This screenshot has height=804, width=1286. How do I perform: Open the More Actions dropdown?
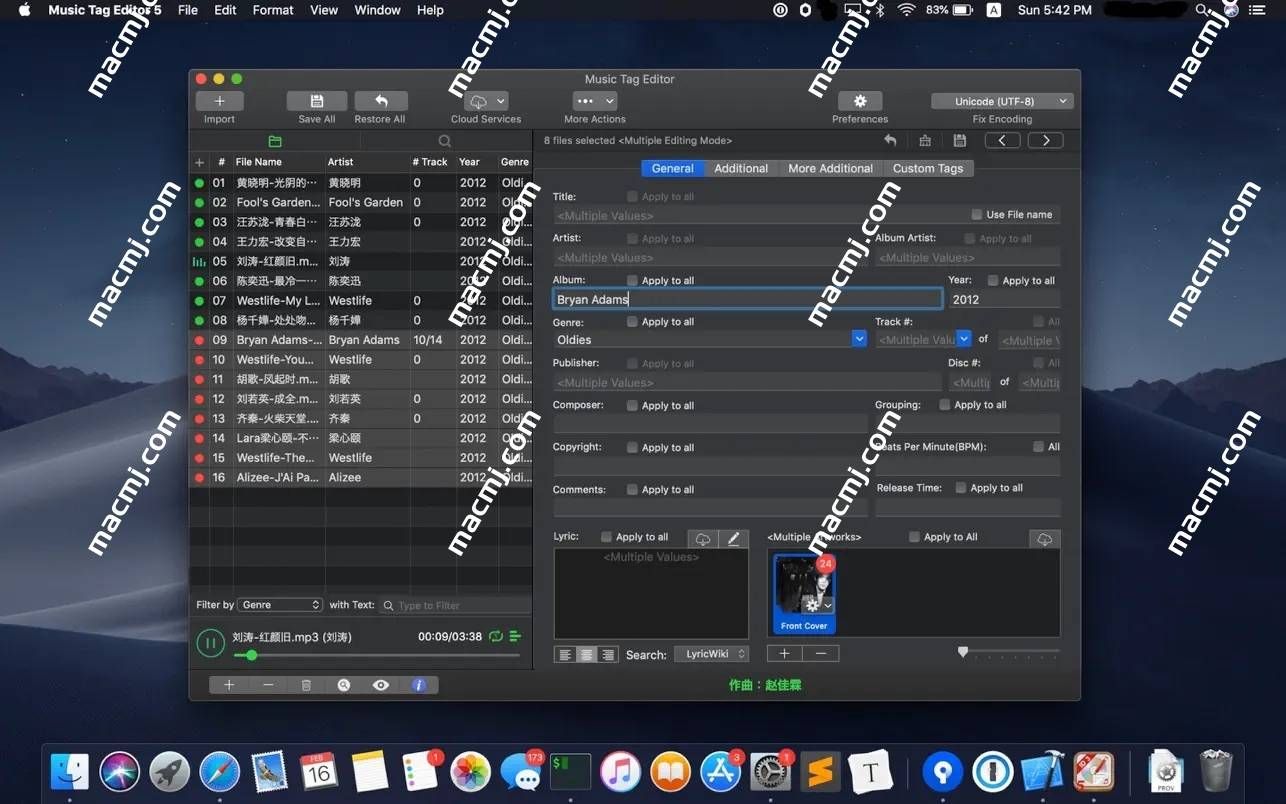coord(594,101)
